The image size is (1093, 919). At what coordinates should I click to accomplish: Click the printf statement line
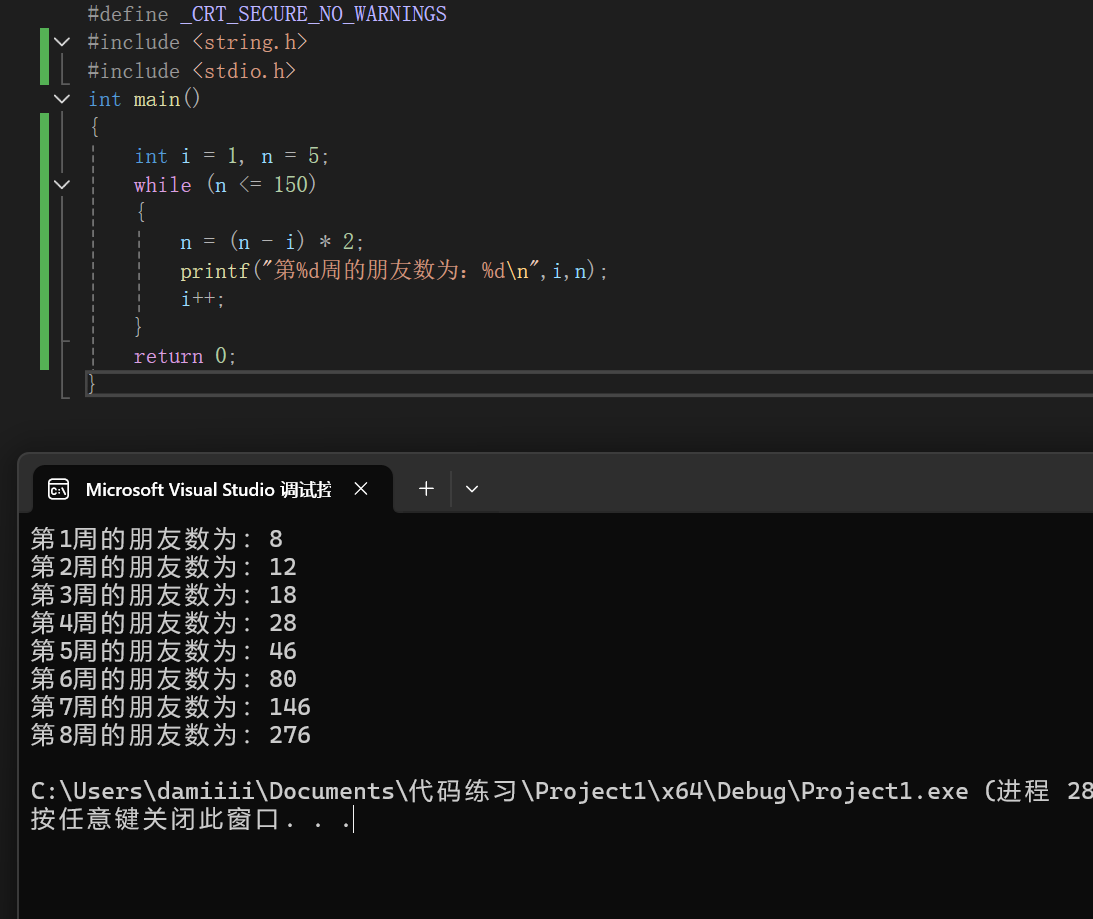pyautogui.click(x=394, y=271)
